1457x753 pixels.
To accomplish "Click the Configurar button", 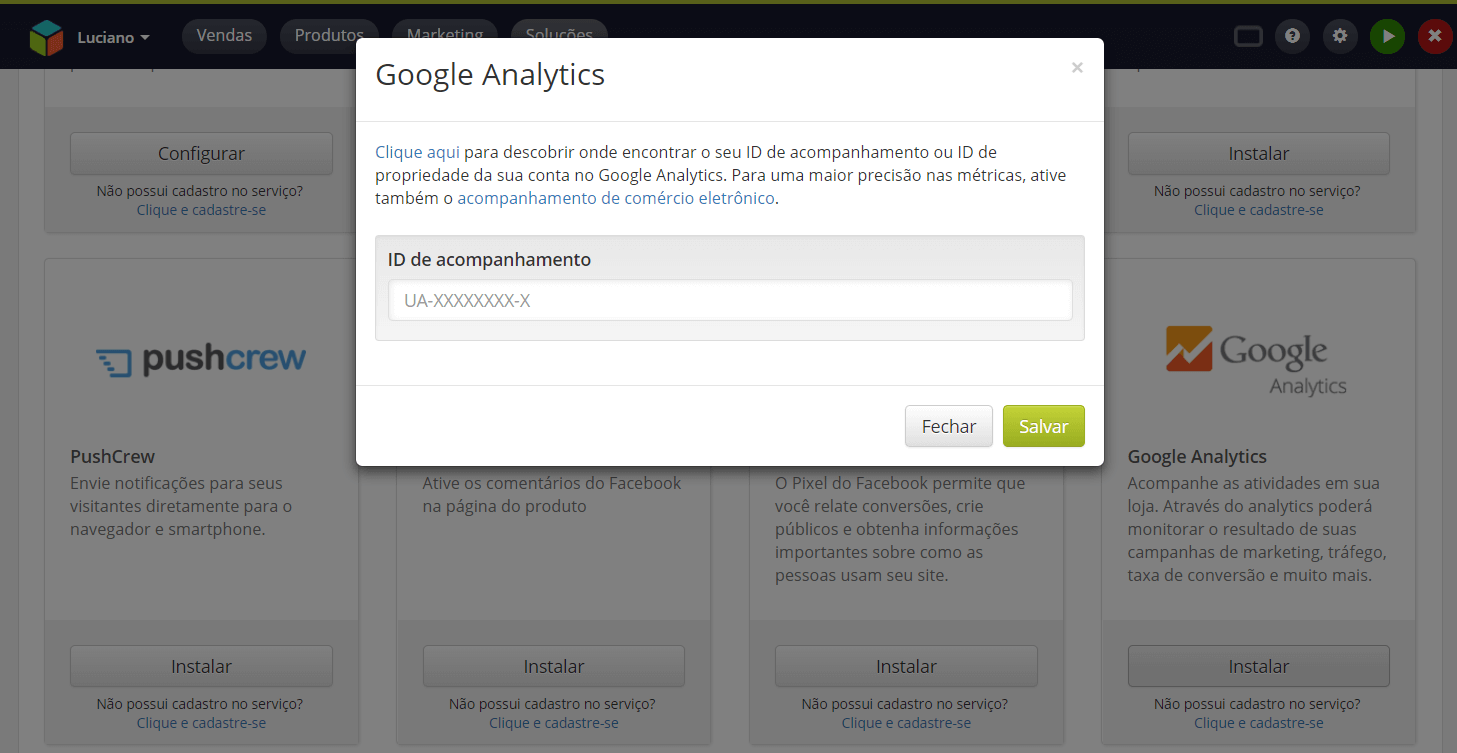I will (x=201, y=154).
